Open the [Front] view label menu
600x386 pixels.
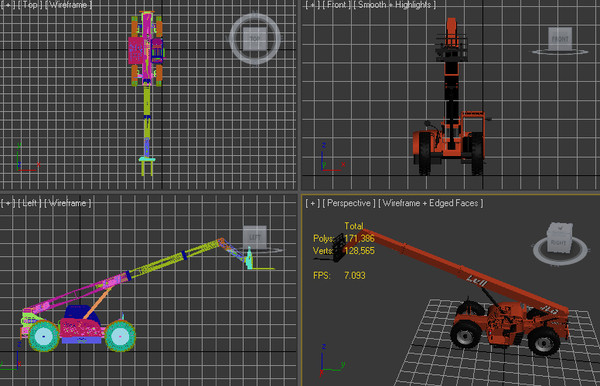pyautogui.click(x=337, y=5)
